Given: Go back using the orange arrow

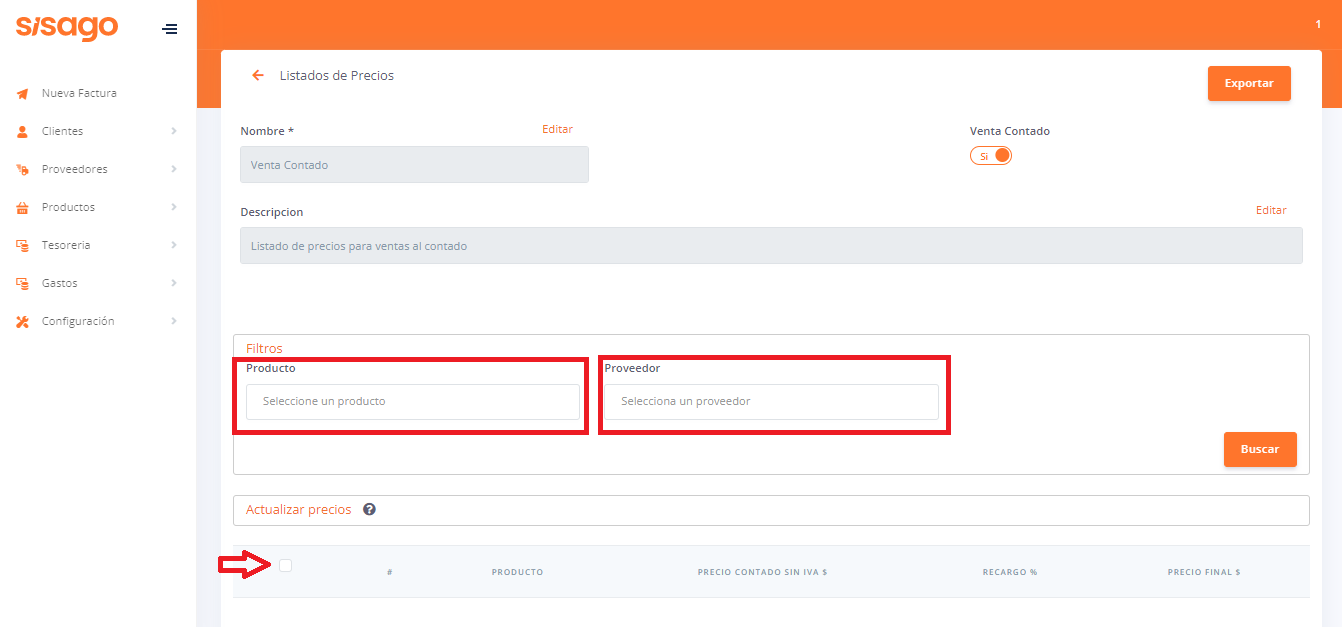Looking at the screenshot, I should pyautogui.click(x=258, y=76).
